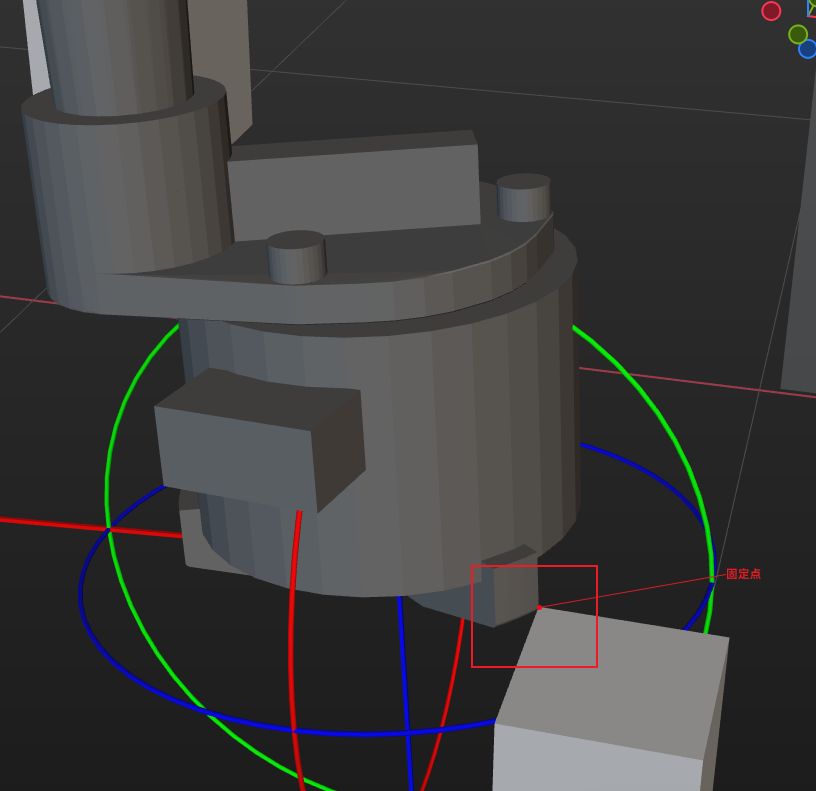Click the blue Z-axis ball in the view gizmo
Image resolution: width=816 pixels, height=791 pixels.
pos(808,49)
